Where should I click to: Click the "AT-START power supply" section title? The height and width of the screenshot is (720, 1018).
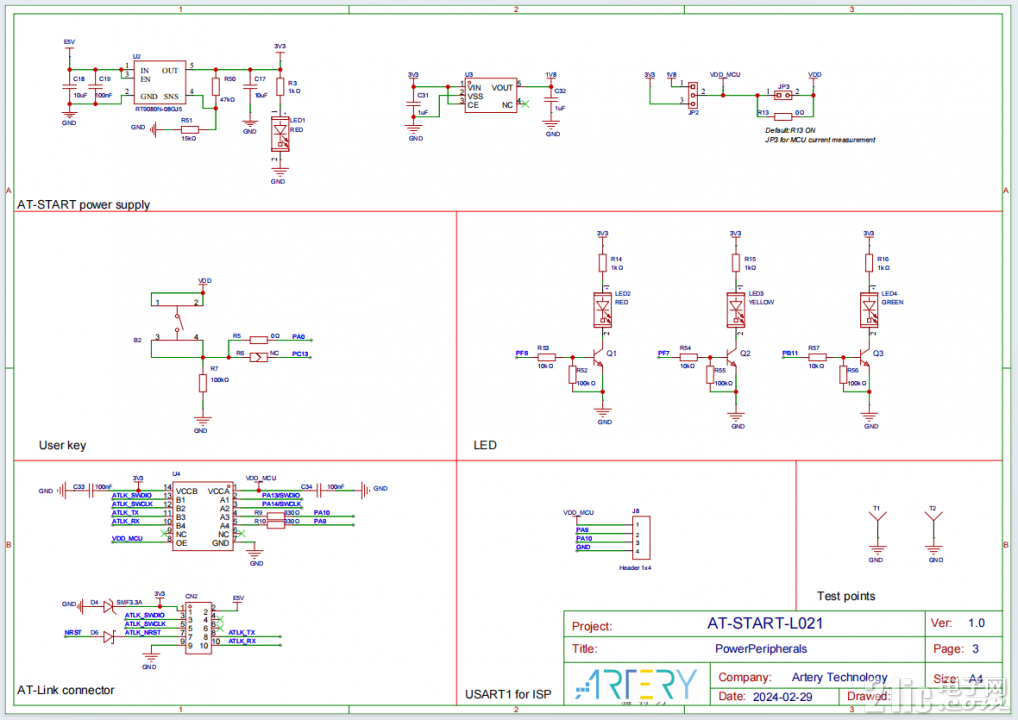83,205
